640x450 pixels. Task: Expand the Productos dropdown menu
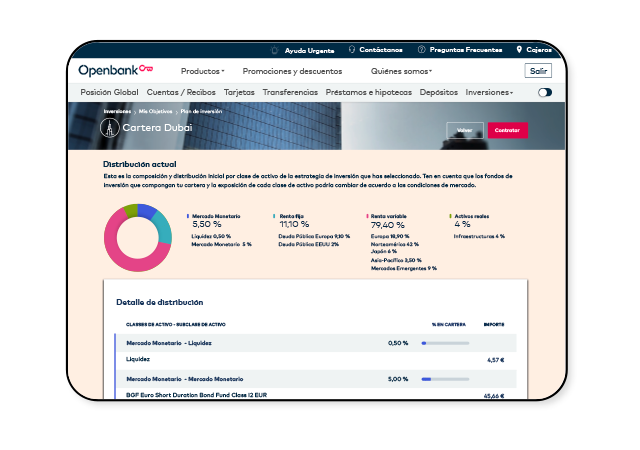click(202, 71)
